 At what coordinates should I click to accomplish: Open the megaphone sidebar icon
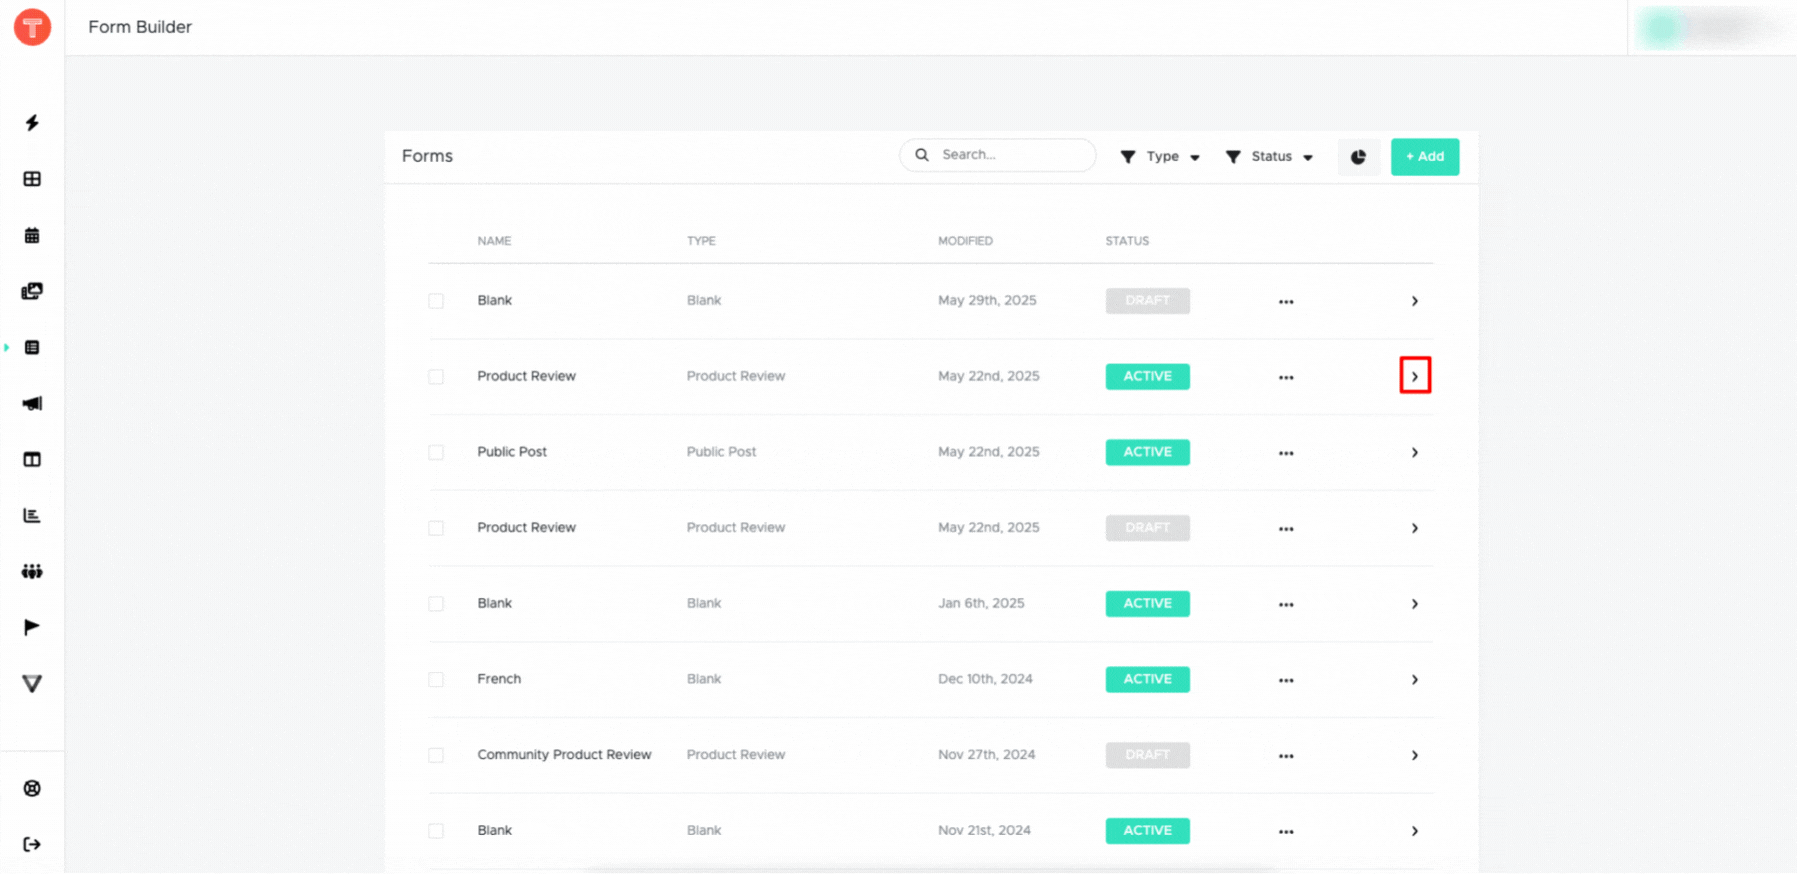pos(32,403)
